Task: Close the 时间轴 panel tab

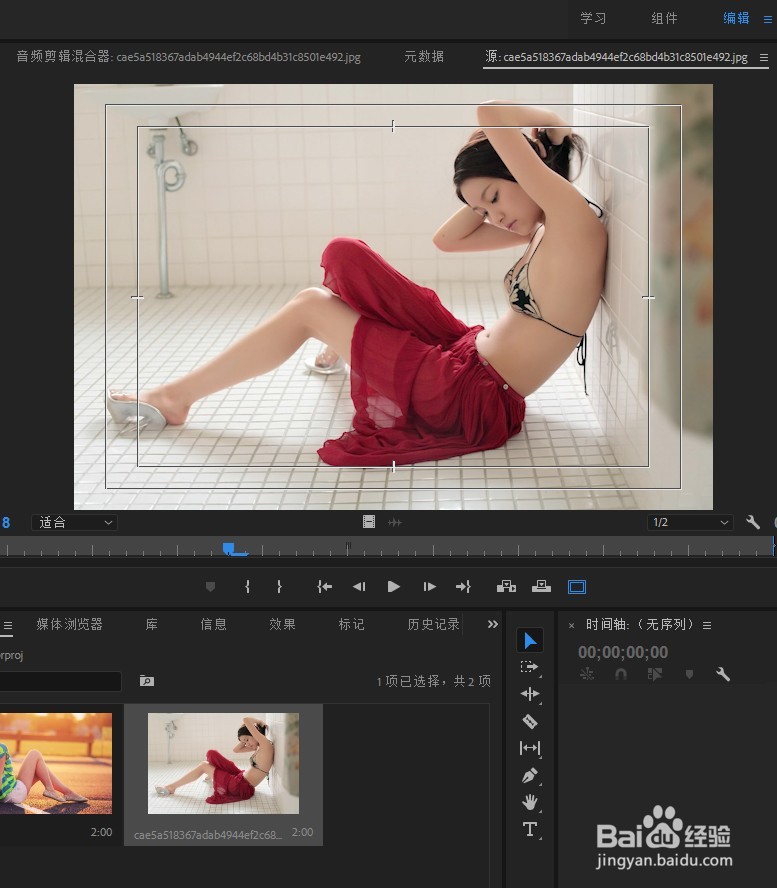Action: [x=571, y=626]
